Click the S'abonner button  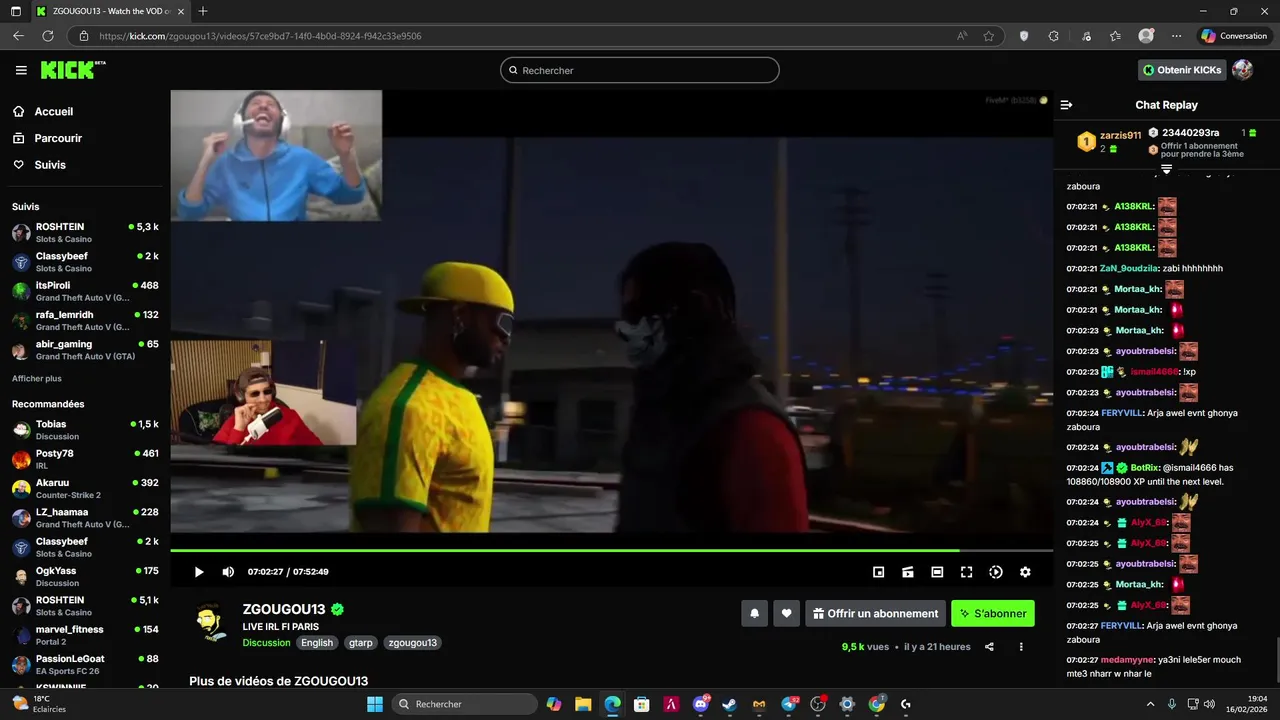tap(993, 614)
